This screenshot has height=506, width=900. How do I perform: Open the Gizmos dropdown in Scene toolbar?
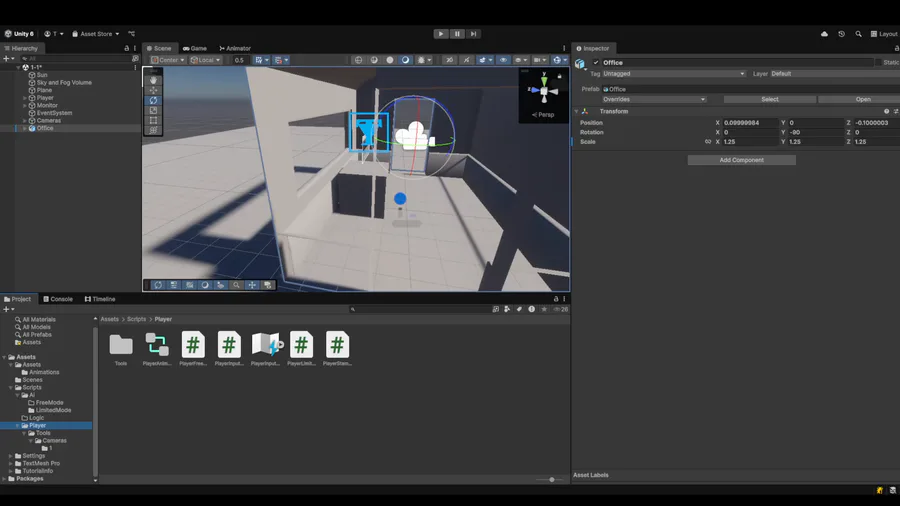[558, 60]
